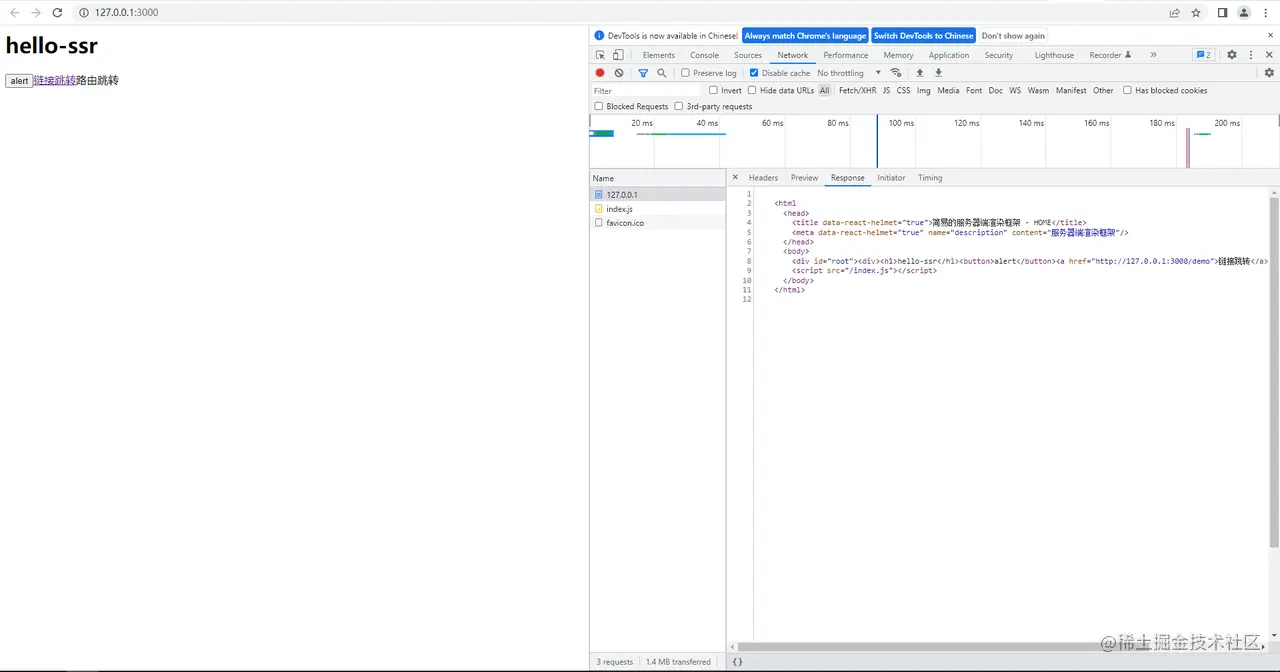1280x672 pixels.
Task: Open DevTools settings gear icon
Action: click(x=1232, y=55)
